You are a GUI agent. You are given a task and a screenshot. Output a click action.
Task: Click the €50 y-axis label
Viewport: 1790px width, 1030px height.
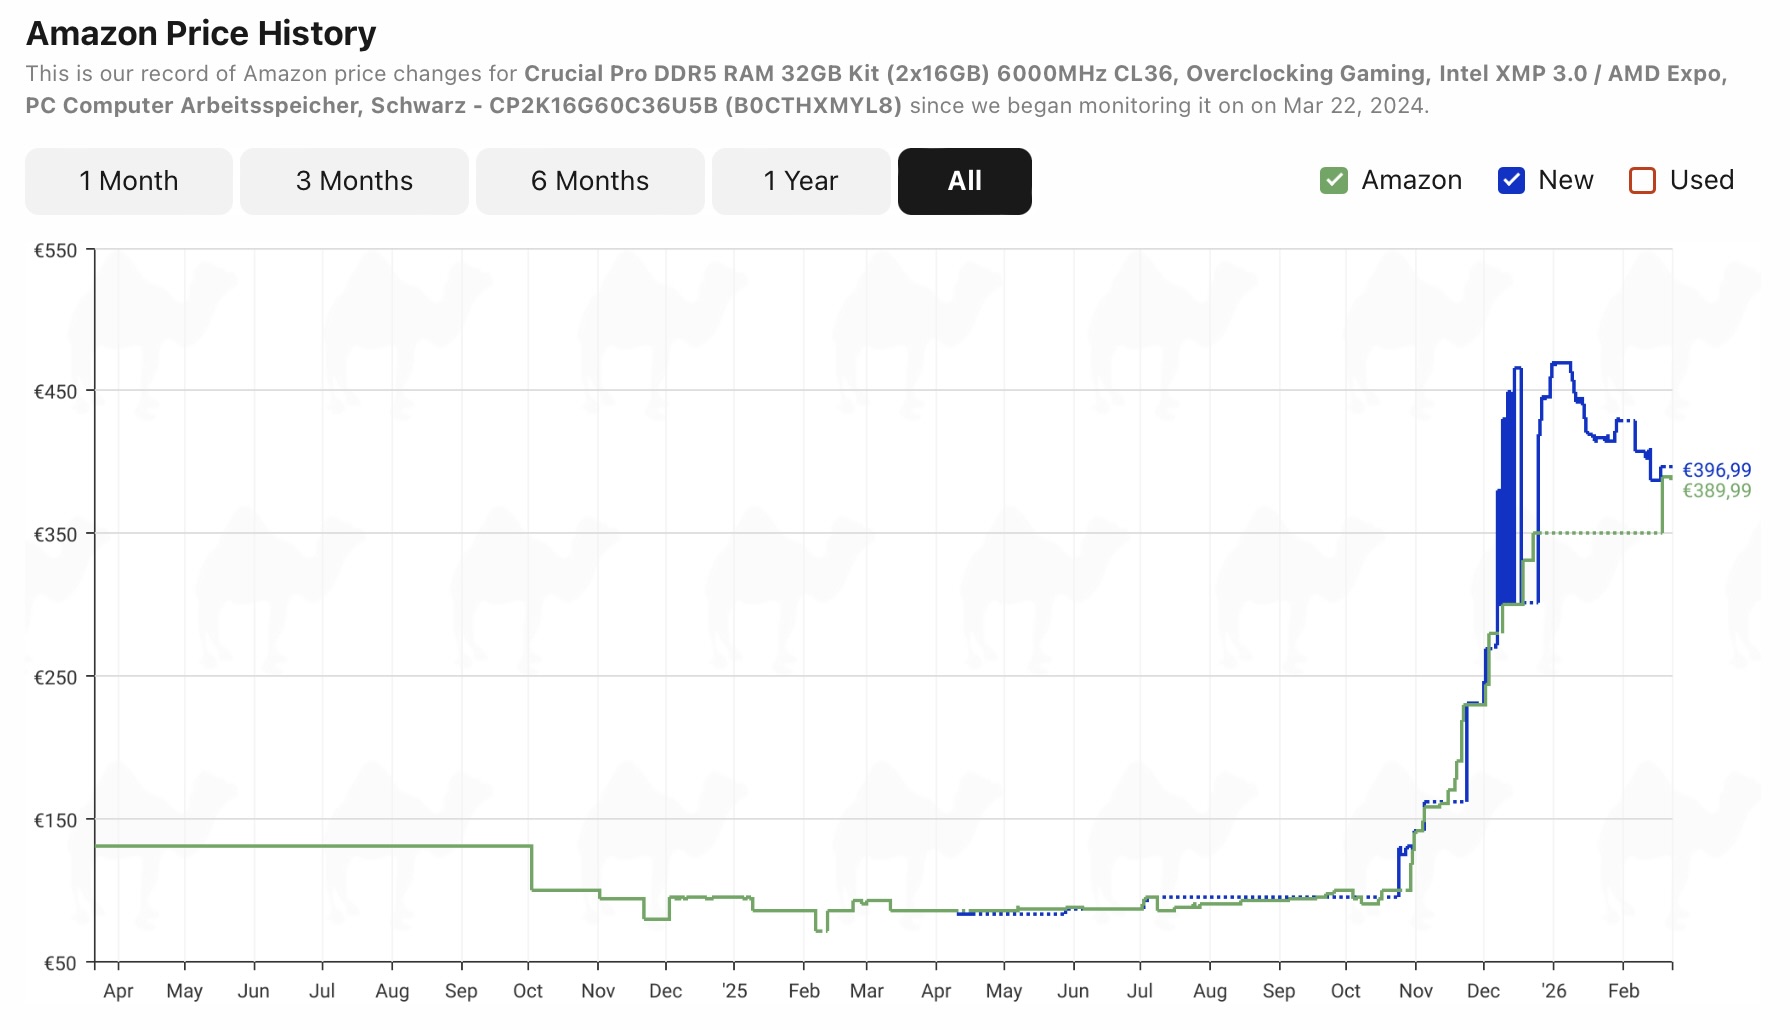pyautogui.click(x=60, y=963)
